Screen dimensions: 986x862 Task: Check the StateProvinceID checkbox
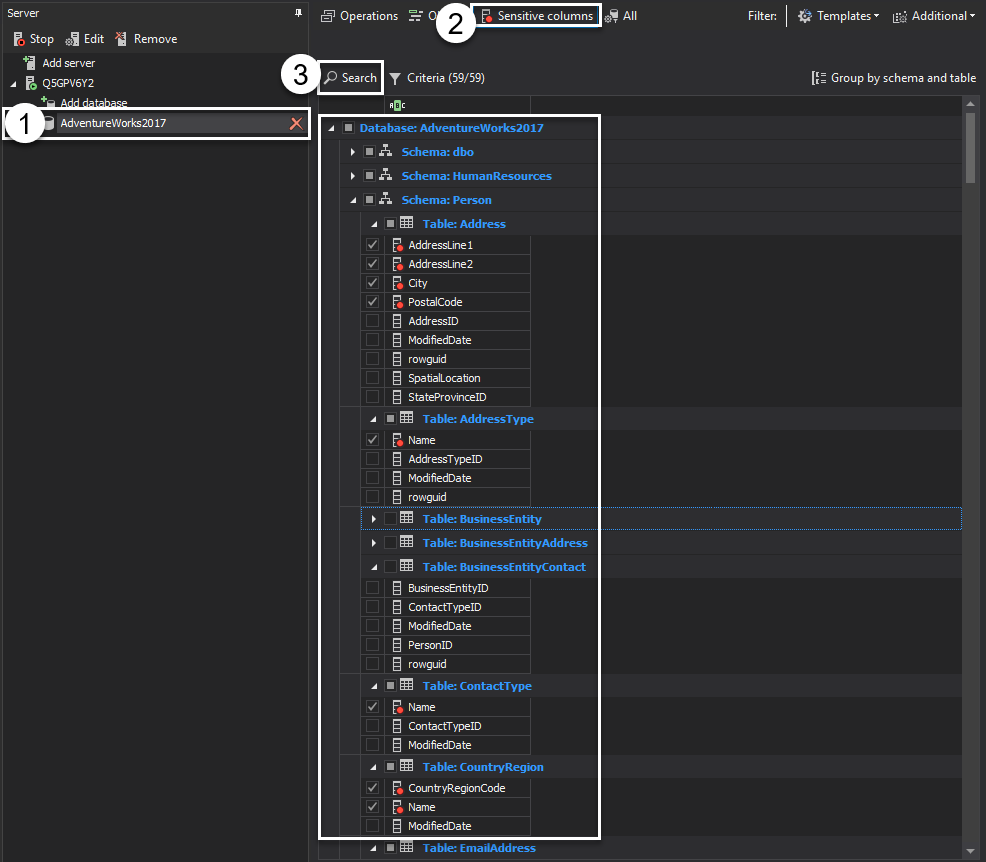[372, 397]
